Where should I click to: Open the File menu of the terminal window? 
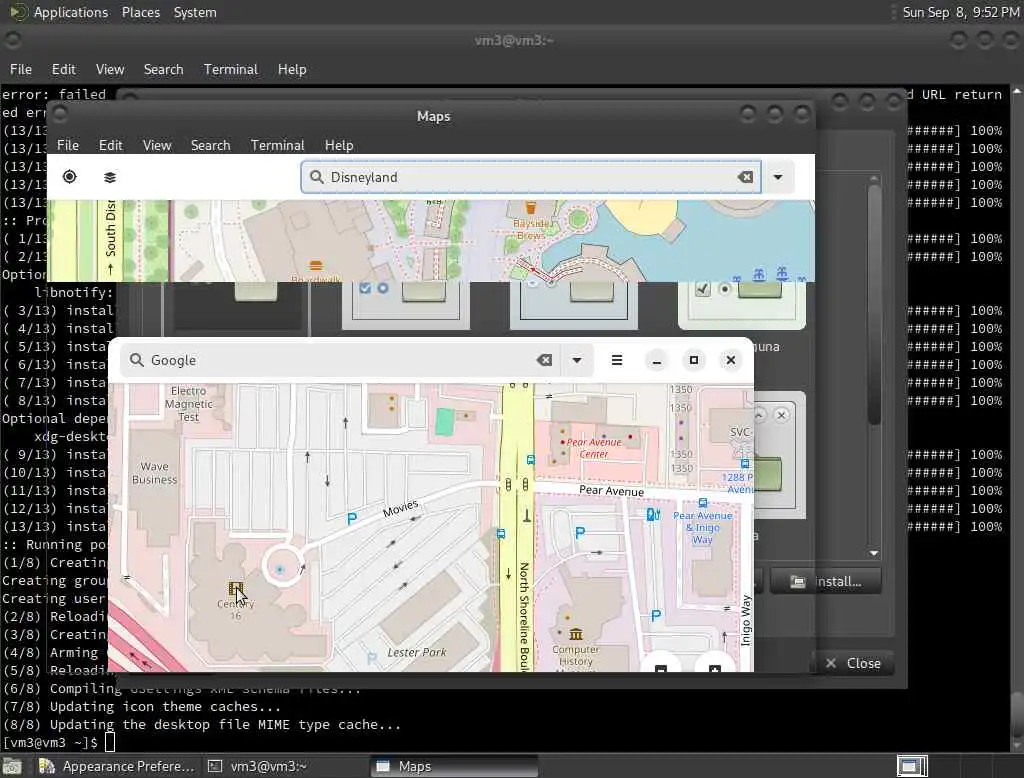[x=21, y=69]
